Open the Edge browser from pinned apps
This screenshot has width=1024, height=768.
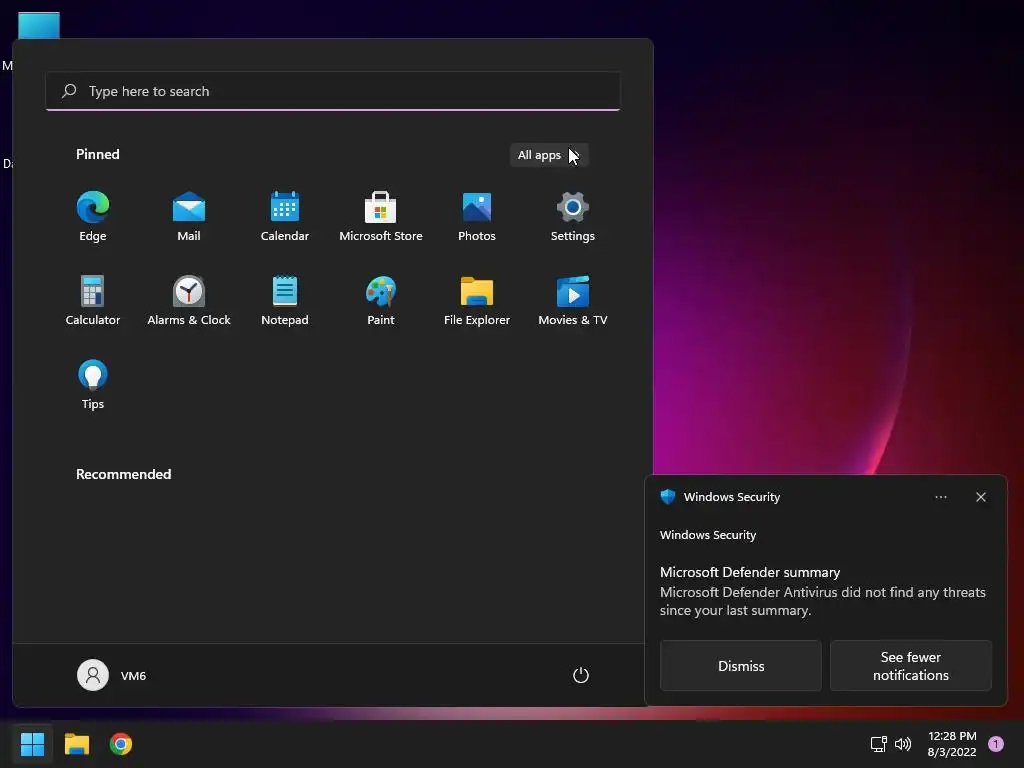[x=93, y=217]
